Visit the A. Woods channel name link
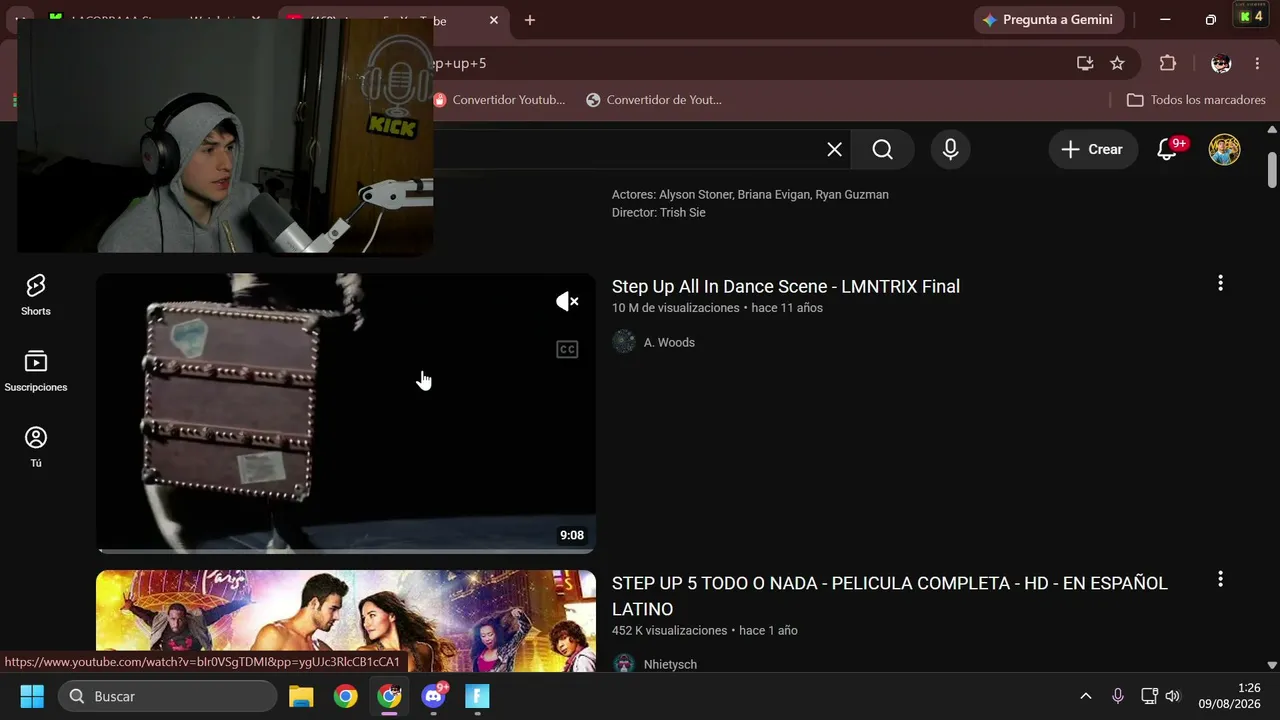This screenshot has height=720, width=1280. [x=669, y=342]
